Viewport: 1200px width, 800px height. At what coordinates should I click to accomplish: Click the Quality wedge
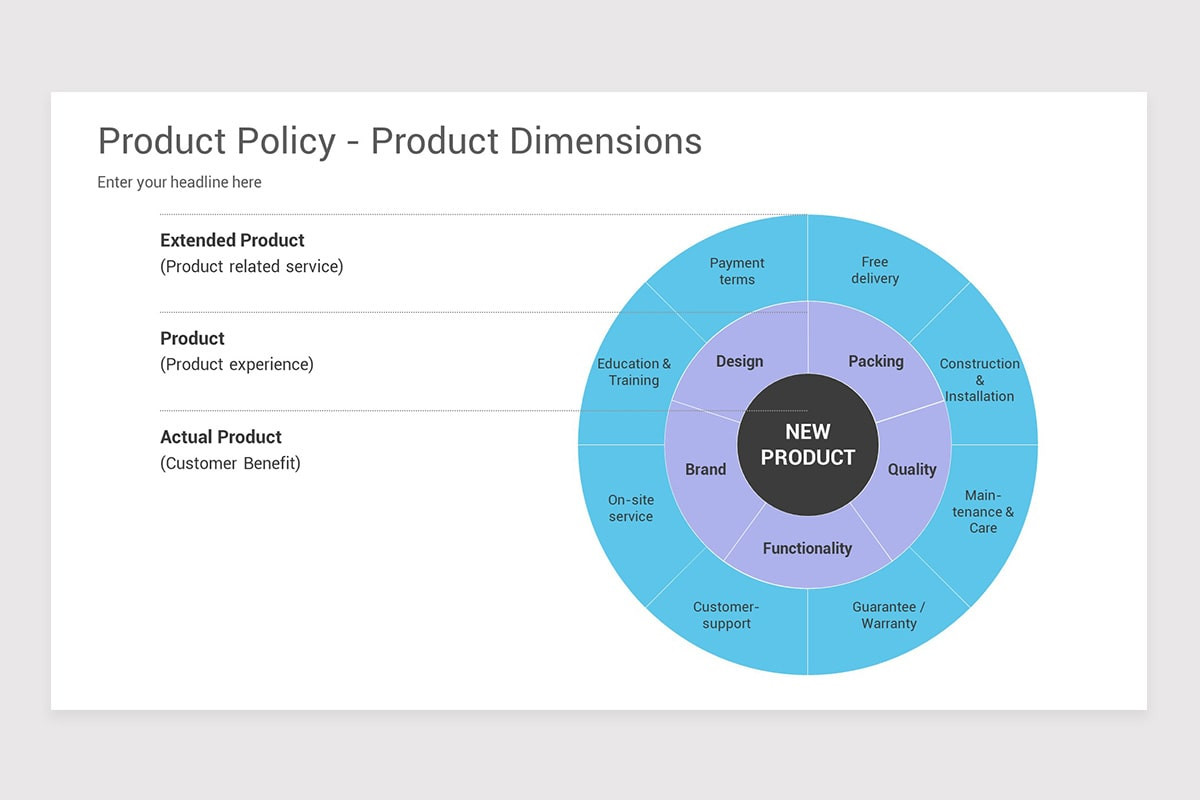pyautogui.click(x=912, y=469)
